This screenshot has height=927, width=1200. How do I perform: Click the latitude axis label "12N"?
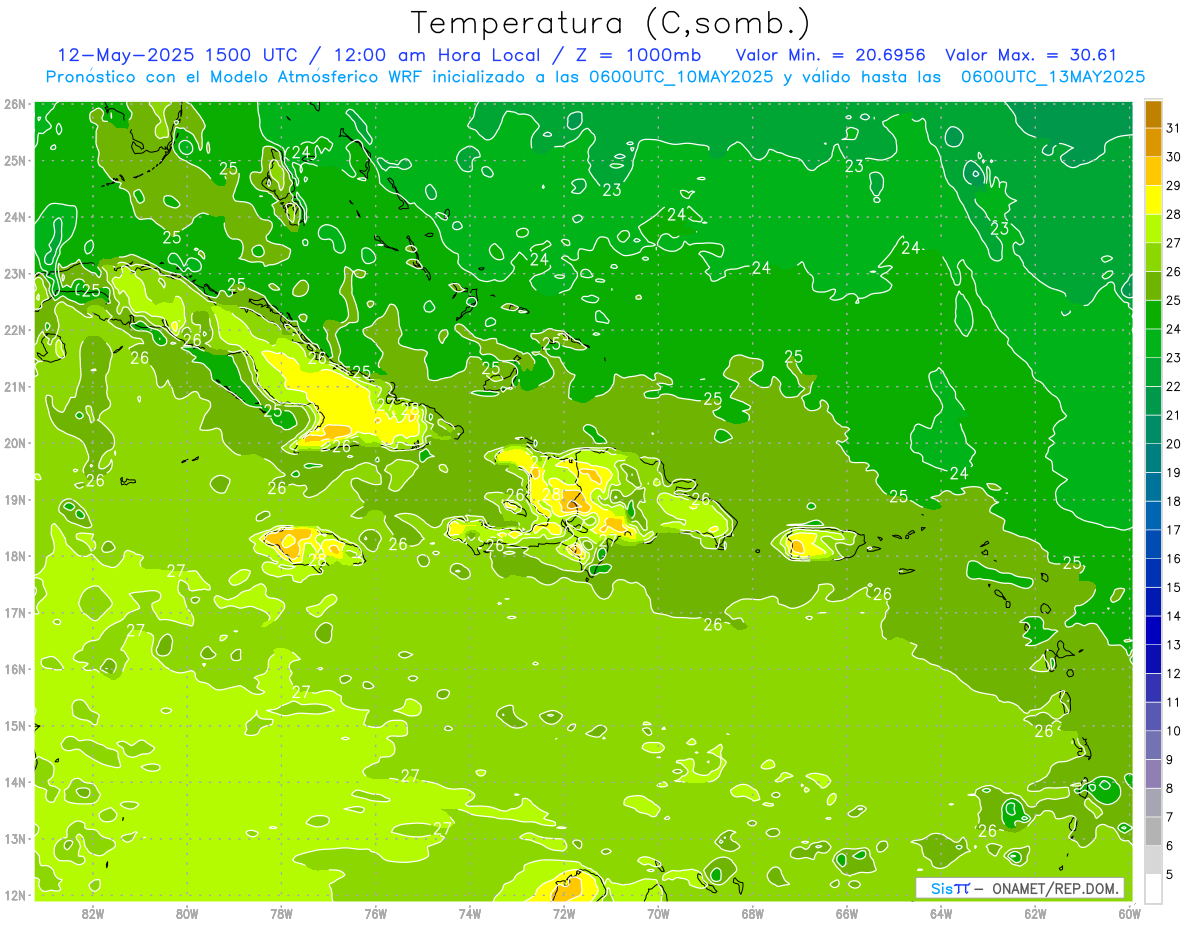tap(15, 895)
